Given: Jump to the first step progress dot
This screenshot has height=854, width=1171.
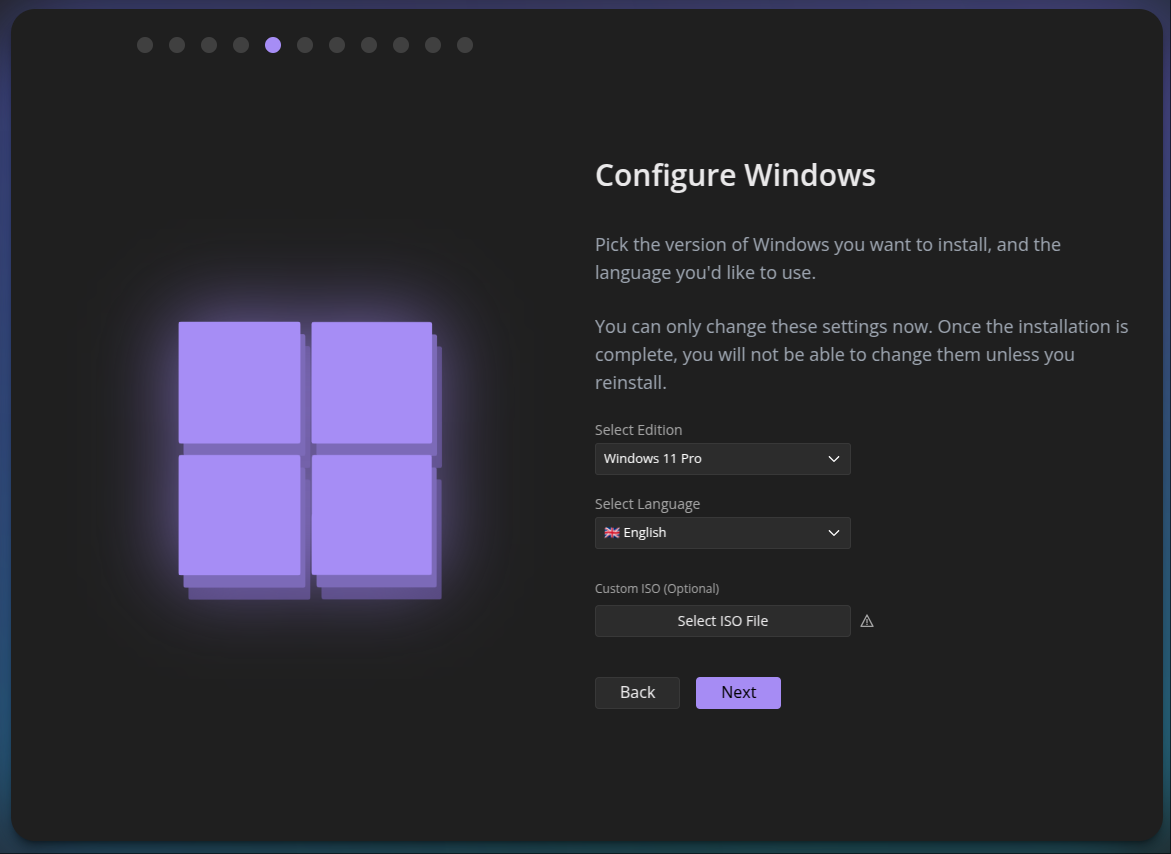Looking at the screenshot, I should (x=145, y=45).
